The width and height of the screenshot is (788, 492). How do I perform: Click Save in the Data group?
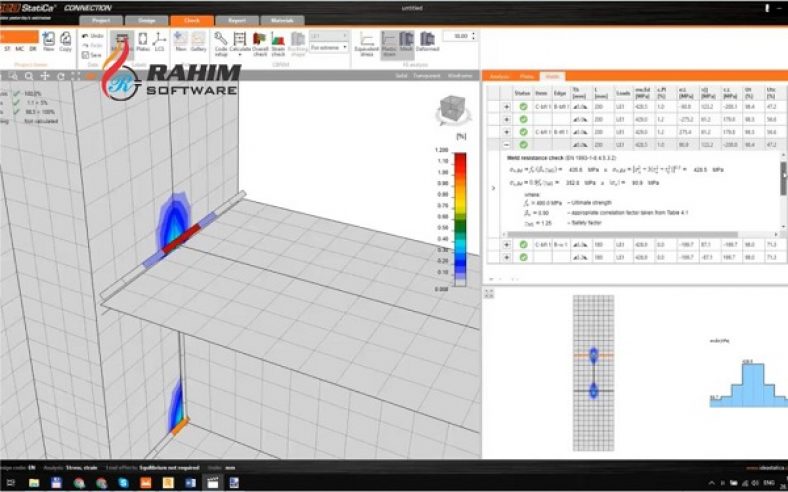tap(91, 55)
